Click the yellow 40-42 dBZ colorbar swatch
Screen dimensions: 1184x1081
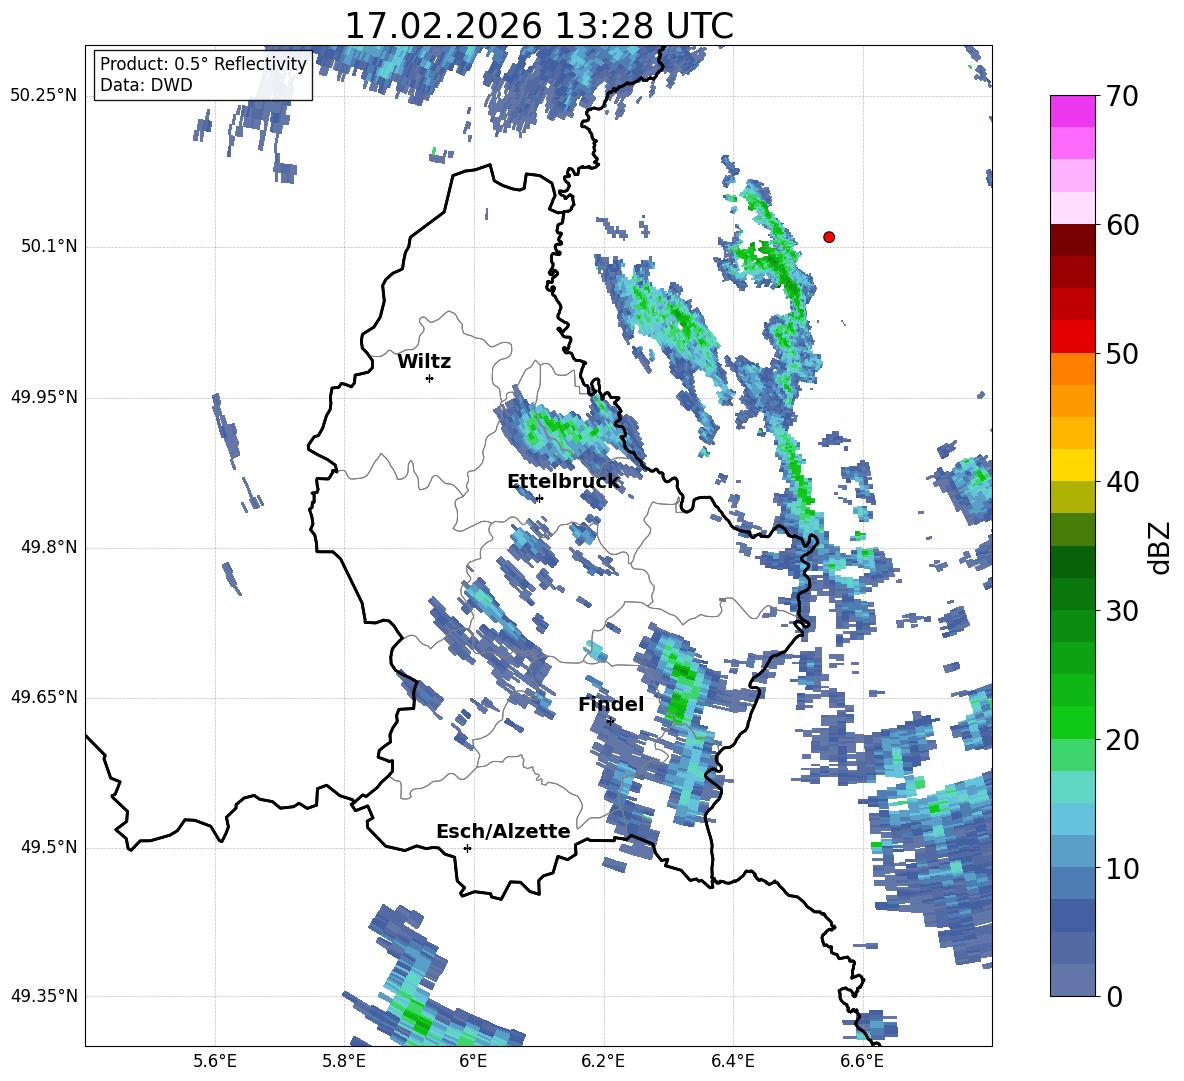[1072, 465]
